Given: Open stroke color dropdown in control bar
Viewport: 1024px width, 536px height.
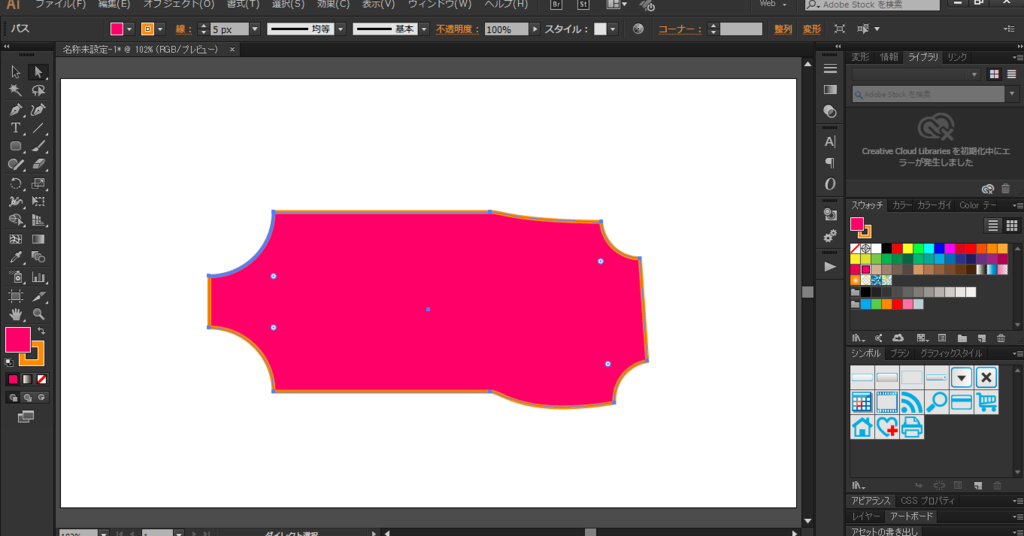Looking at the screenshot, I should pyautogui.click(x=161, y=29).
